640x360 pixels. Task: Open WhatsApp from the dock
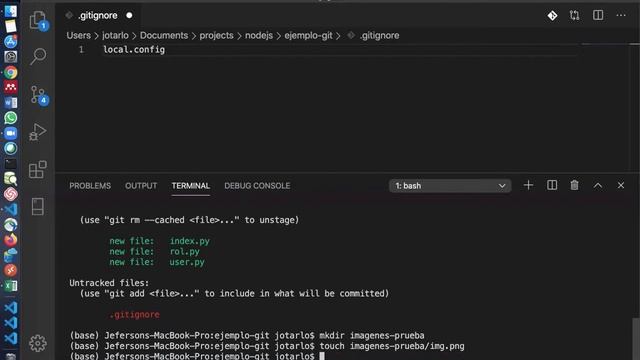11,118
